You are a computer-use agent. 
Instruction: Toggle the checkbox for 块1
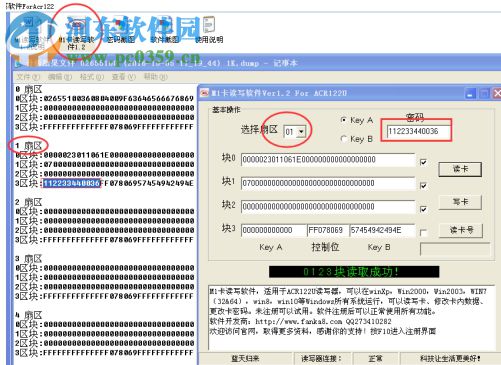tap(423, 186)
